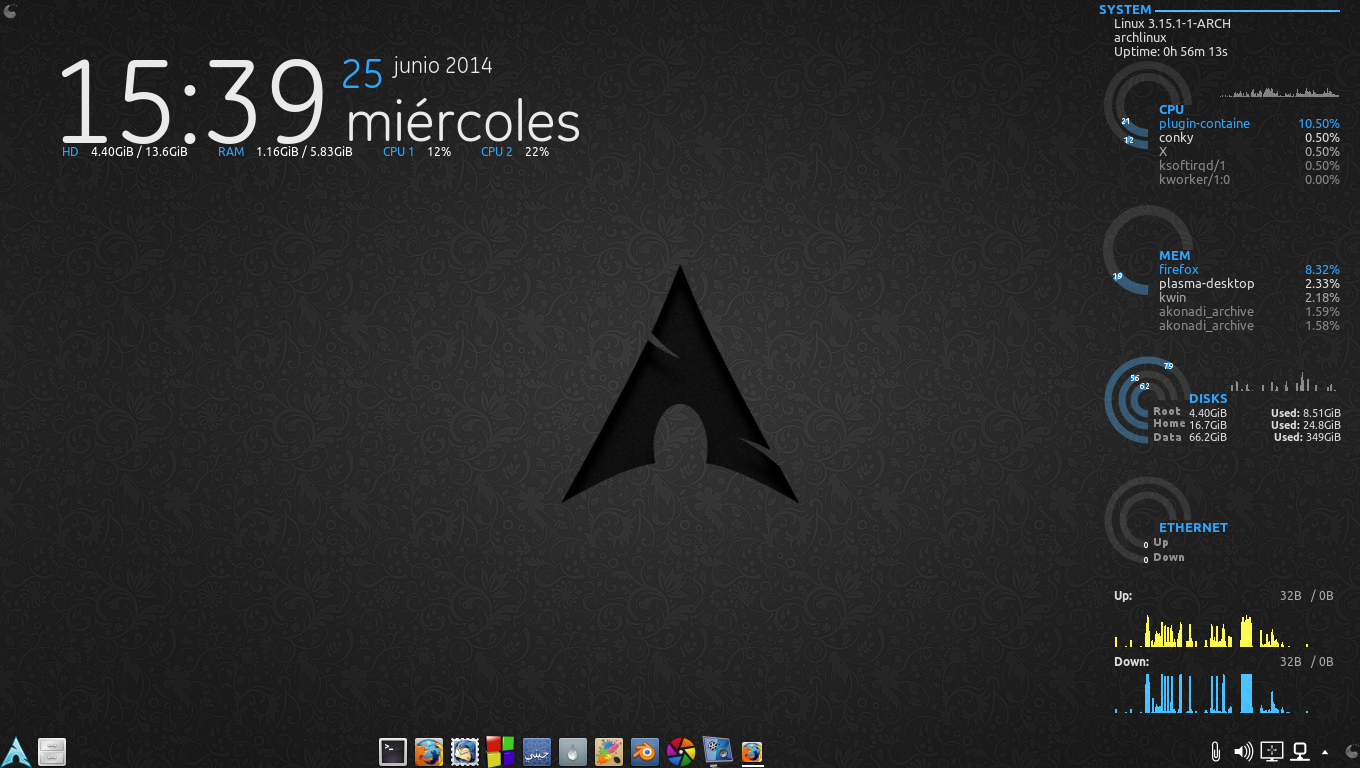Click the "junio 2014" date text
This screenshot has width=1360, height=768.
tap(443, 66)
